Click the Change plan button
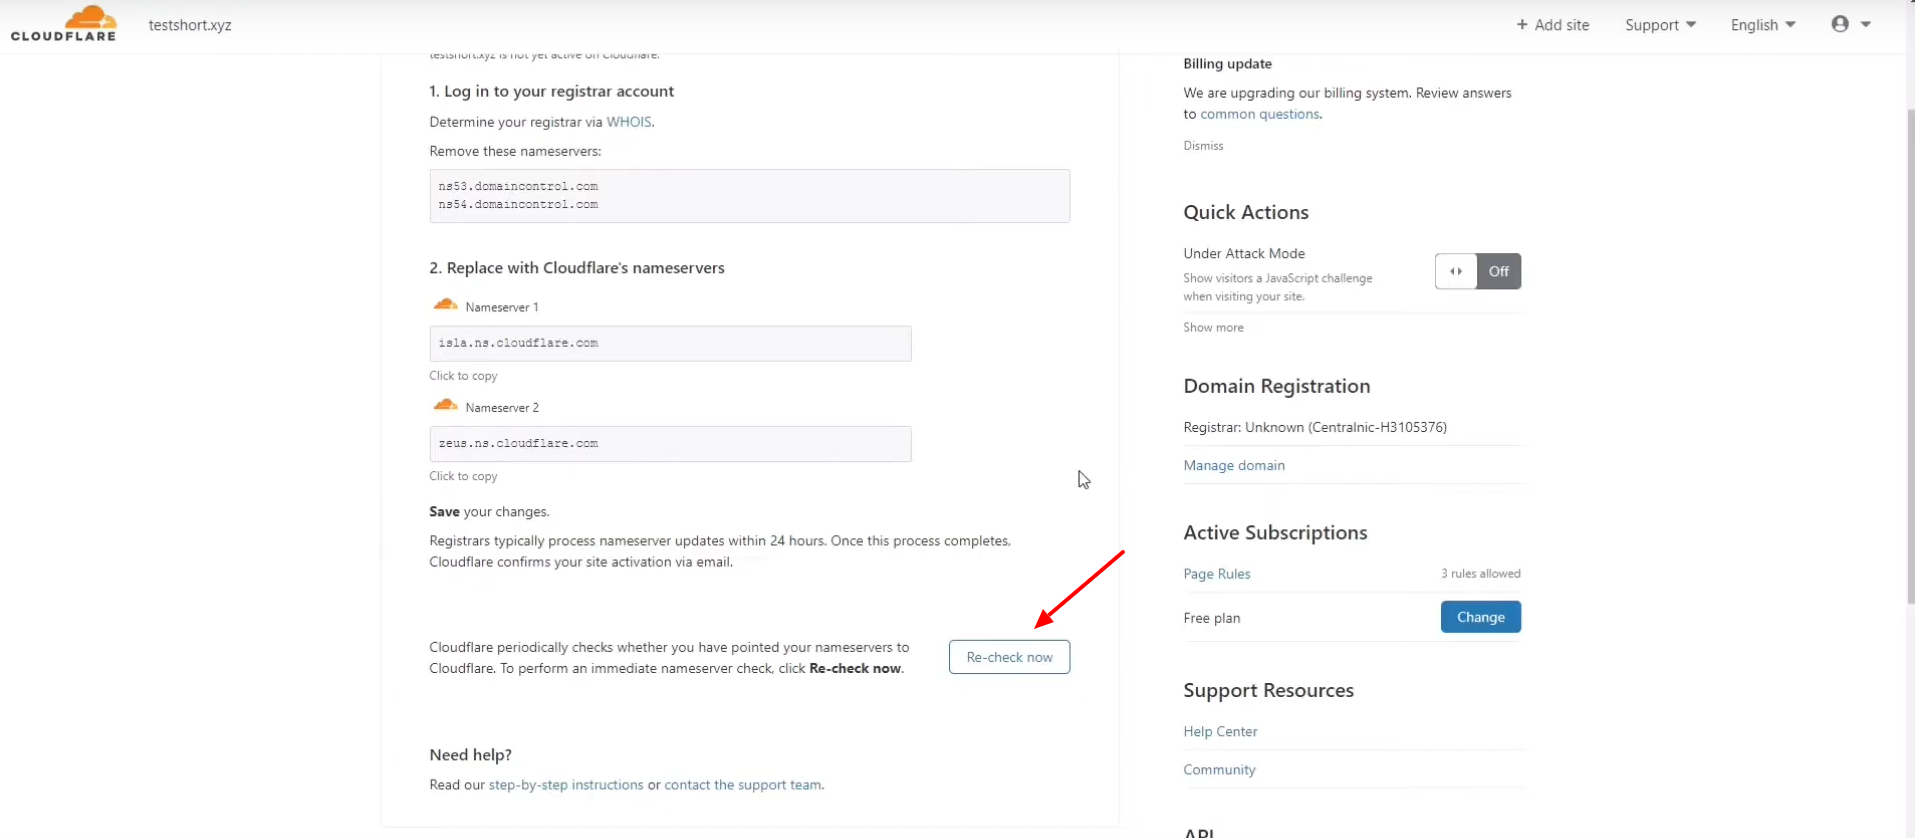1915x838 pixels. pos(1480,617)
